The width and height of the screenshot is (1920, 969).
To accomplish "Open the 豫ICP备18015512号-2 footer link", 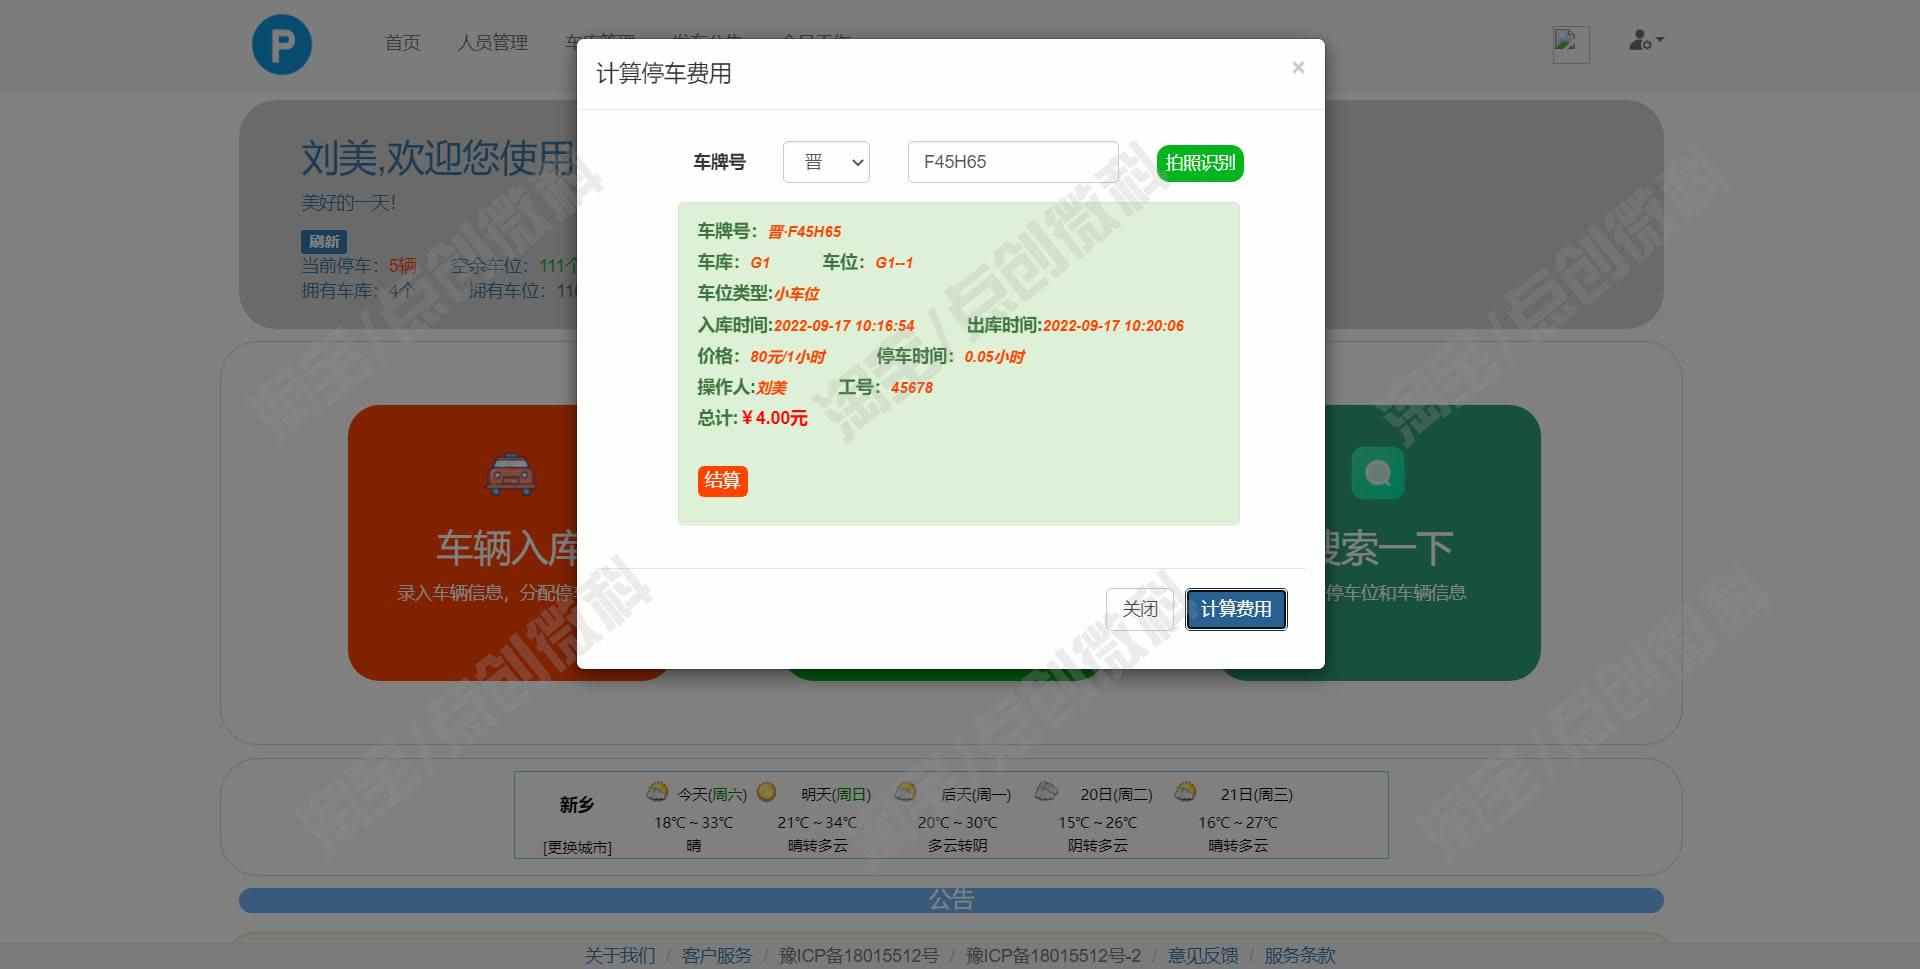I will [1053, 955].
